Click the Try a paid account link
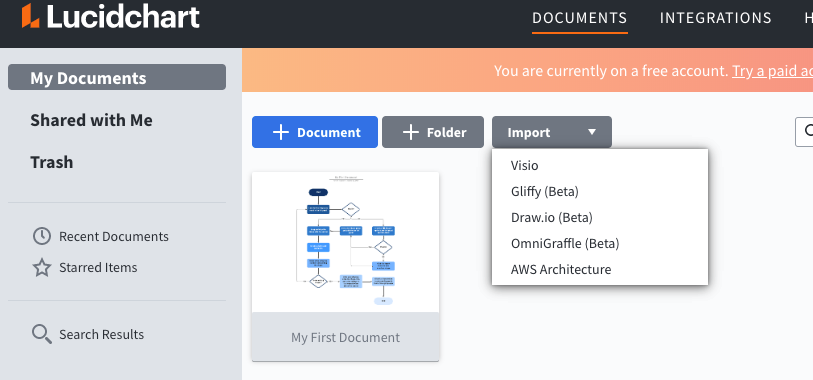The image size is (813, 380). click(x=773, y=71)
